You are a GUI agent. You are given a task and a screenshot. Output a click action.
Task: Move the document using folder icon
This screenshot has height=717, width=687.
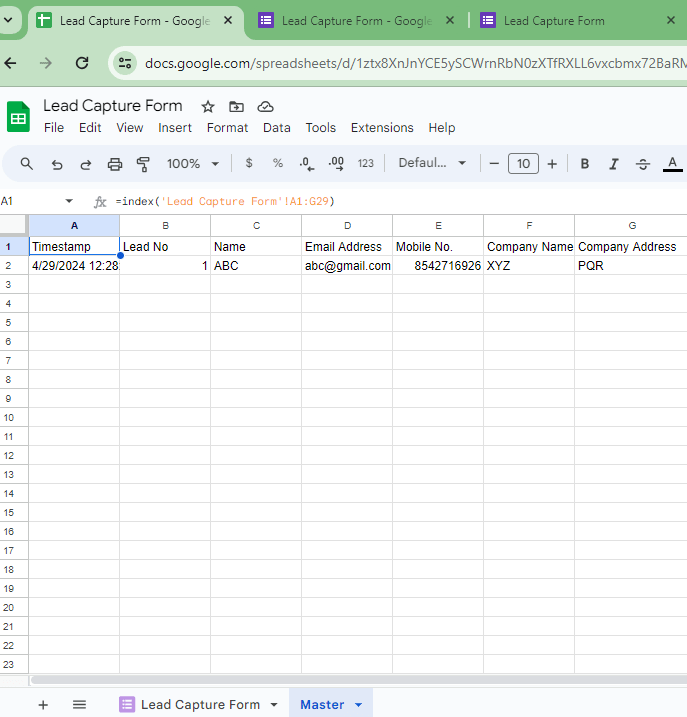[236, 107]
